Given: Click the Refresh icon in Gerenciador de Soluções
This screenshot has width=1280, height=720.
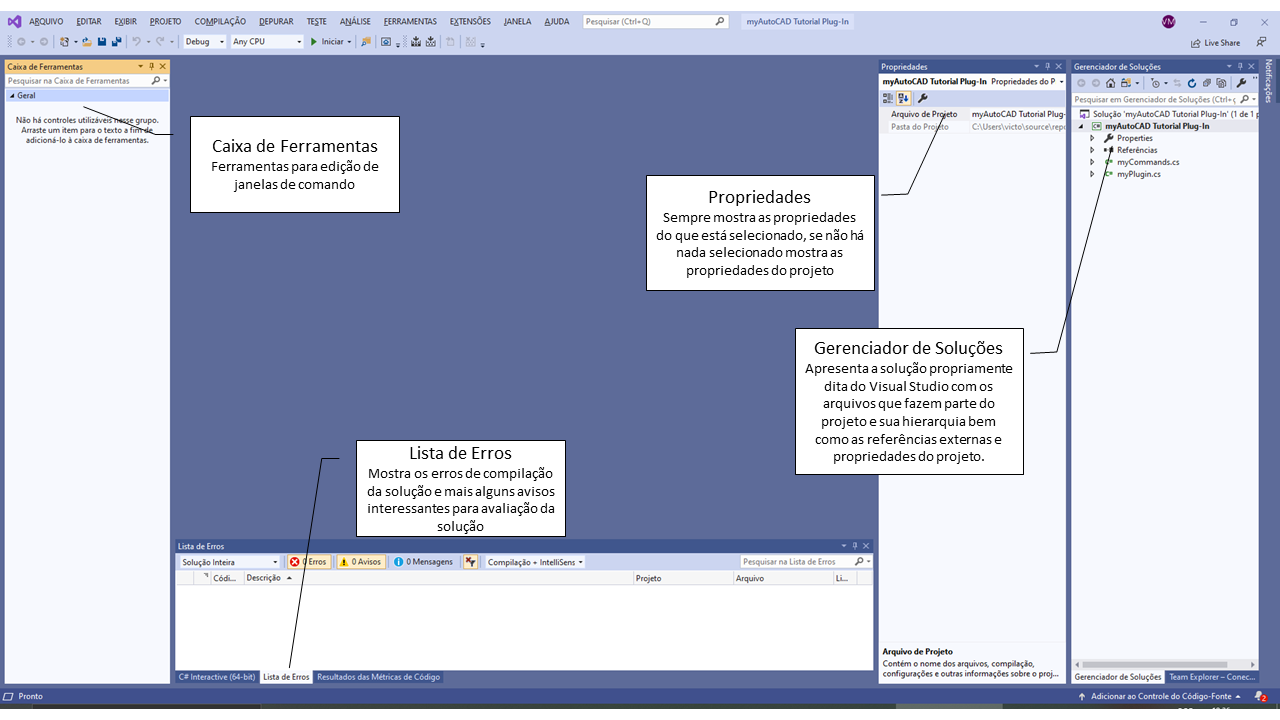Looking at the screenshot, I should (1192, 83).
